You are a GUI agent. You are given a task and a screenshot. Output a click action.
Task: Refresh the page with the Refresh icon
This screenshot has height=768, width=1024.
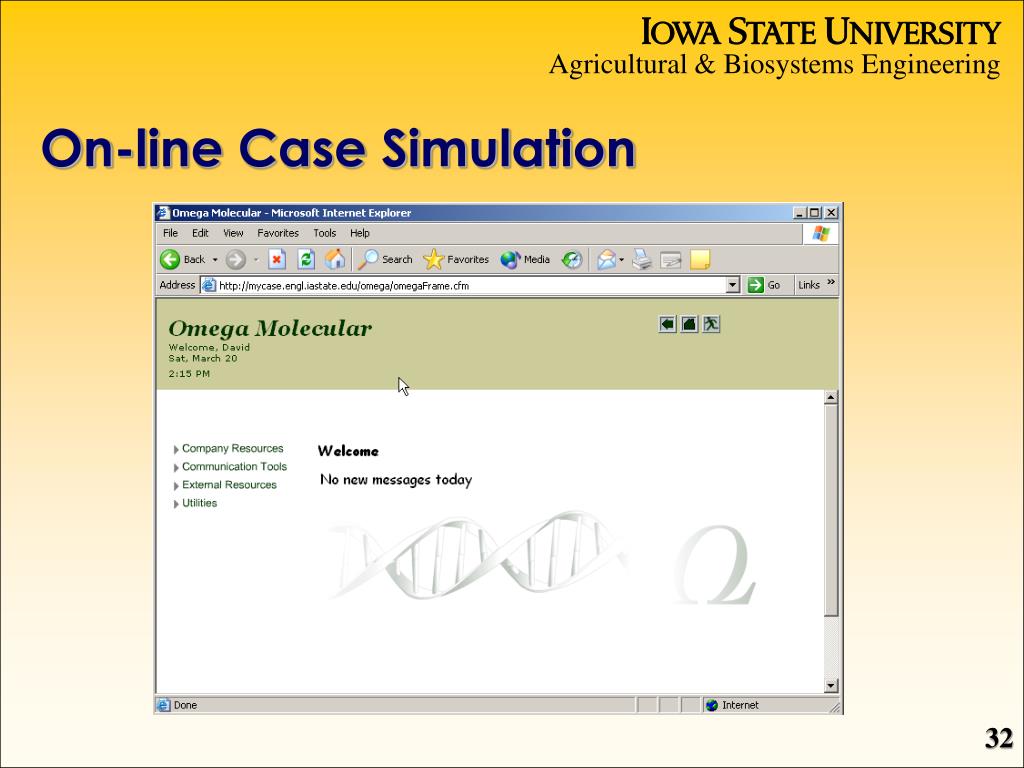(306, 259)
